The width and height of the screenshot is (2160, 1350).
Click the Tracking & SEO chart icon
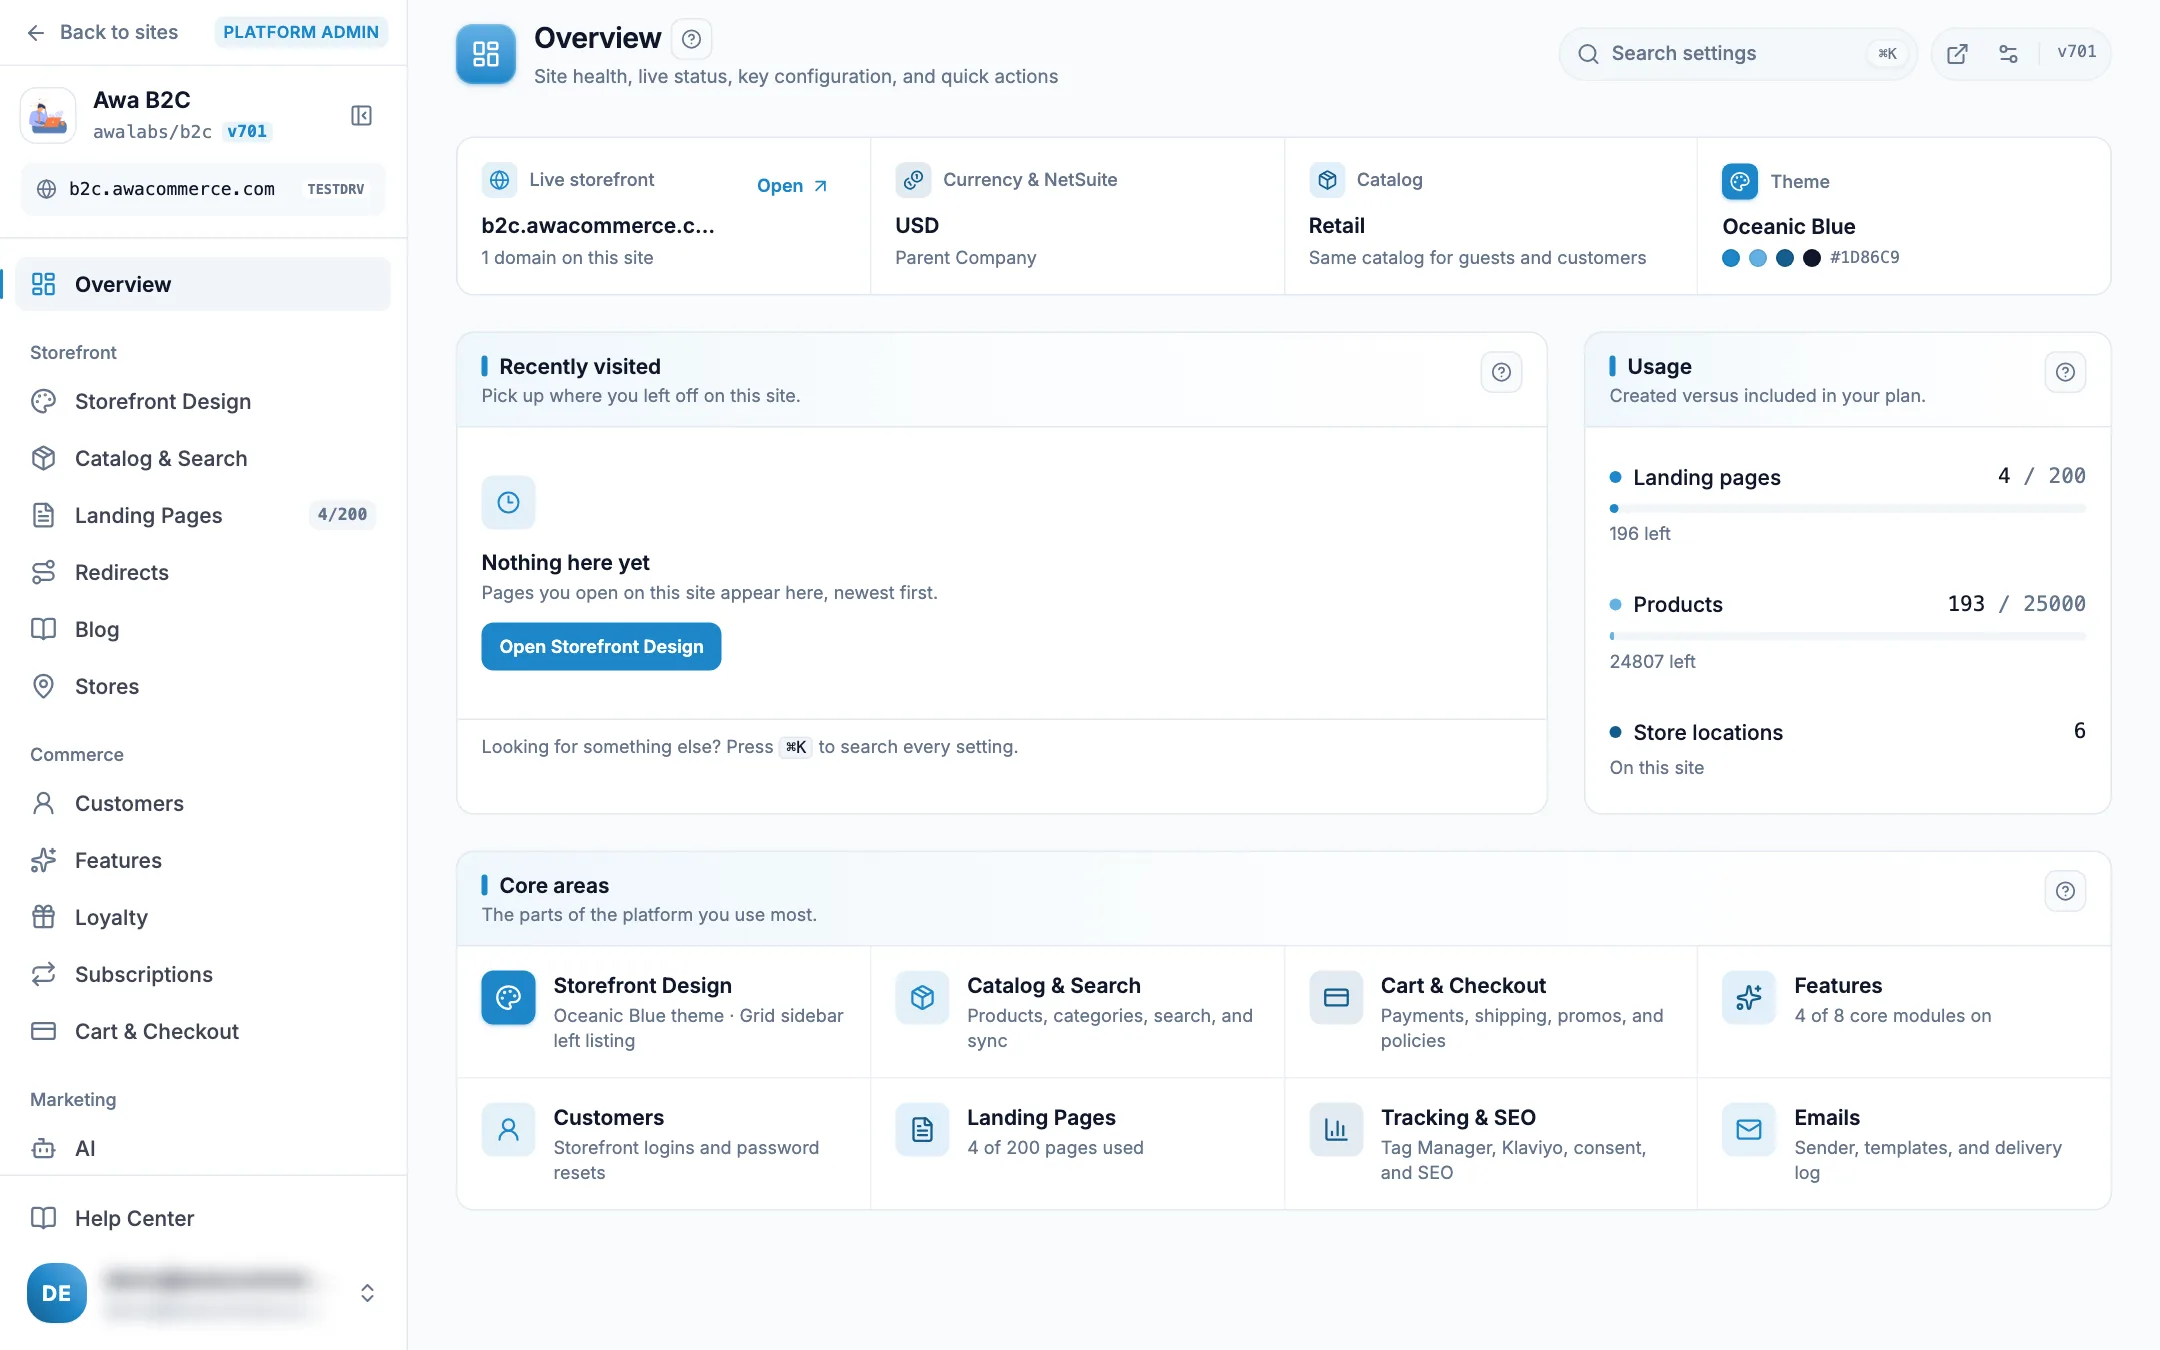pyautogui.click(x=1336, y=1129)
